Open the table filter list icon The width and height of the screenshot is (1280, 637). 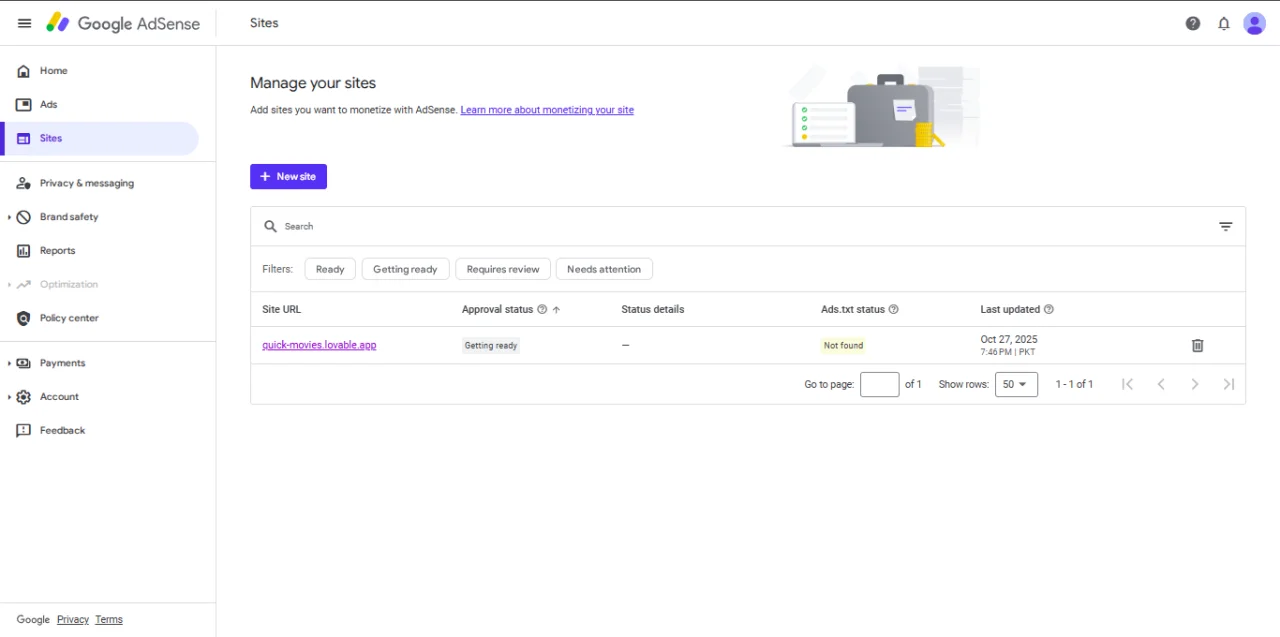[x=1226, y=226]
